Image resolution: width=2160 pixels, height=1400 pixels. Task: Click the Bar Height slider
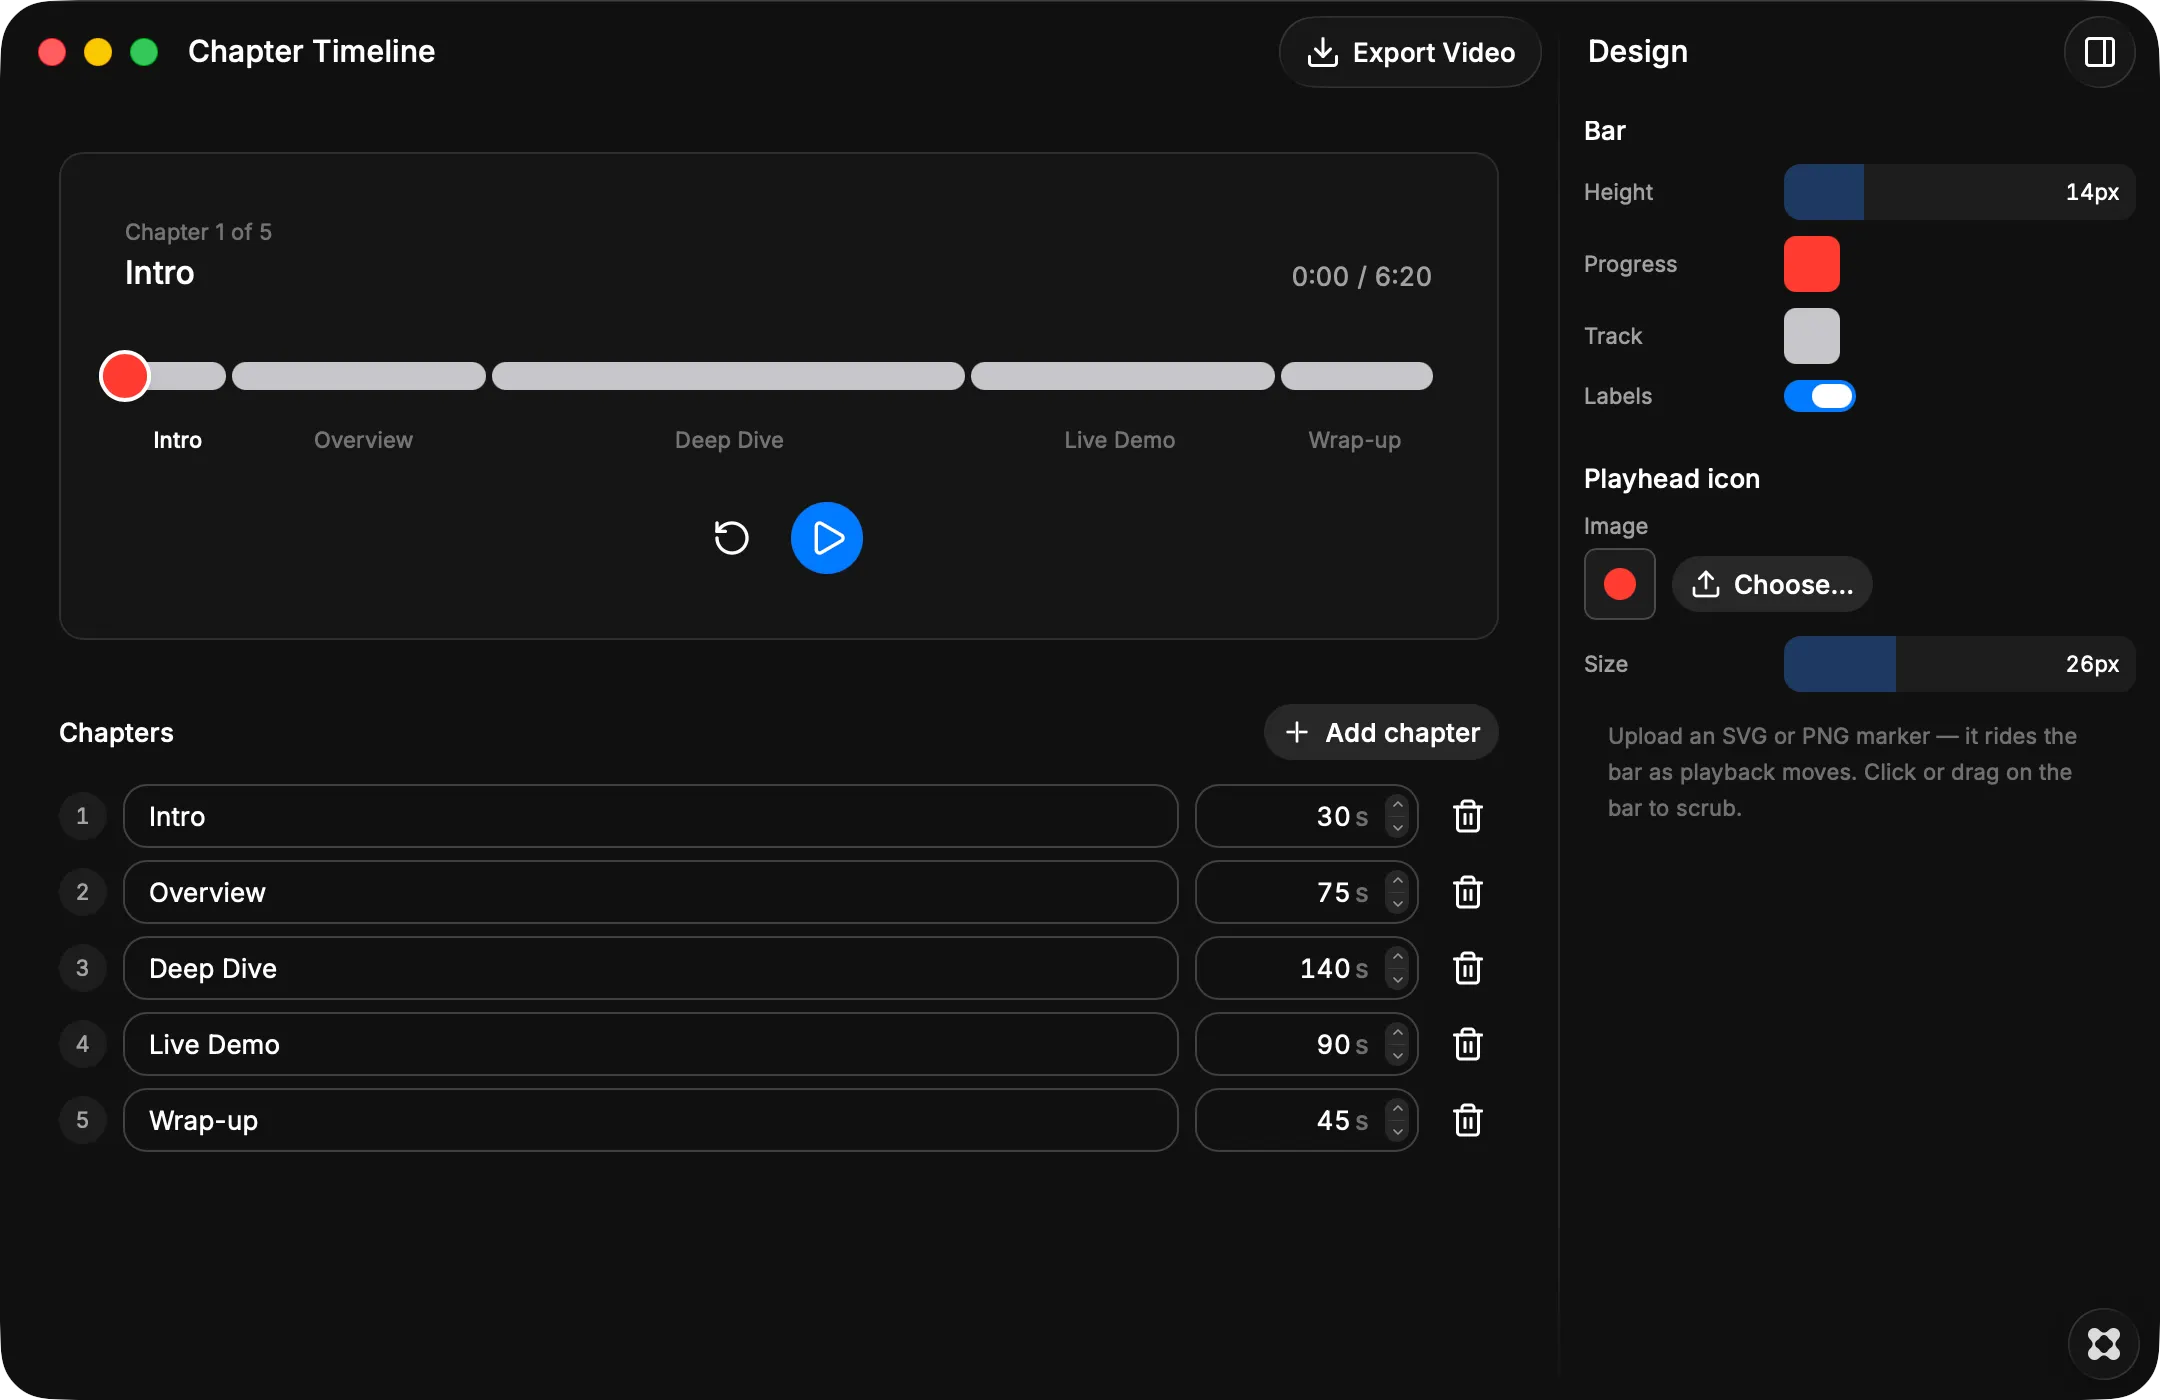[1960, 192]
